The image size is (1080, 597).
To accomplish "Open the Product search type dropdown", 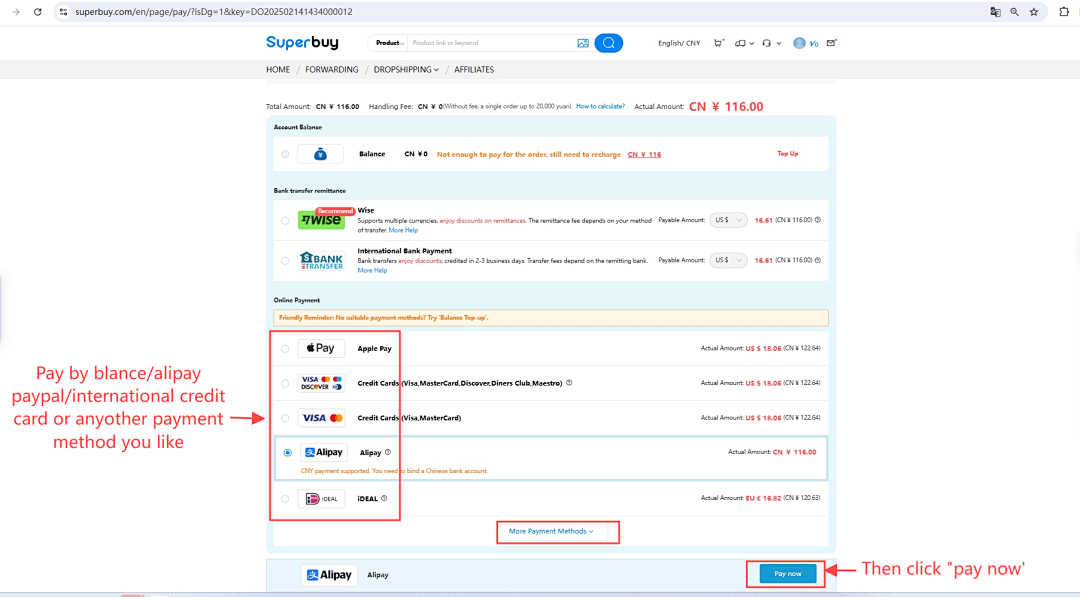I will (389, 43).
